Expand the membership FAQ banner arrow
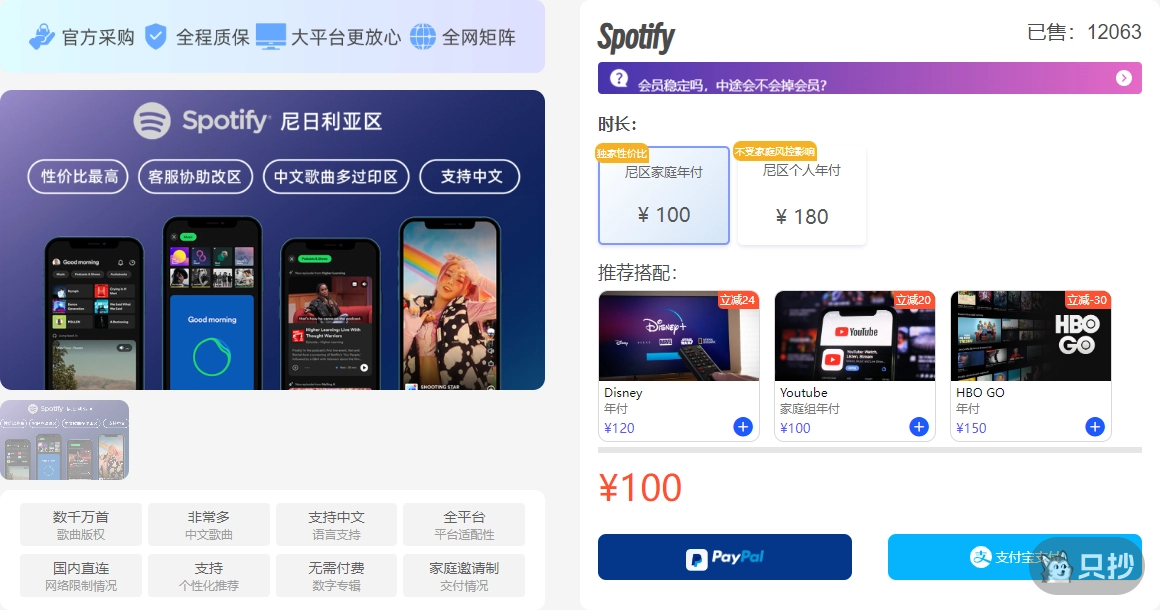The image size is (1160, 610). pyautogui.click(x=1124, y=78)
